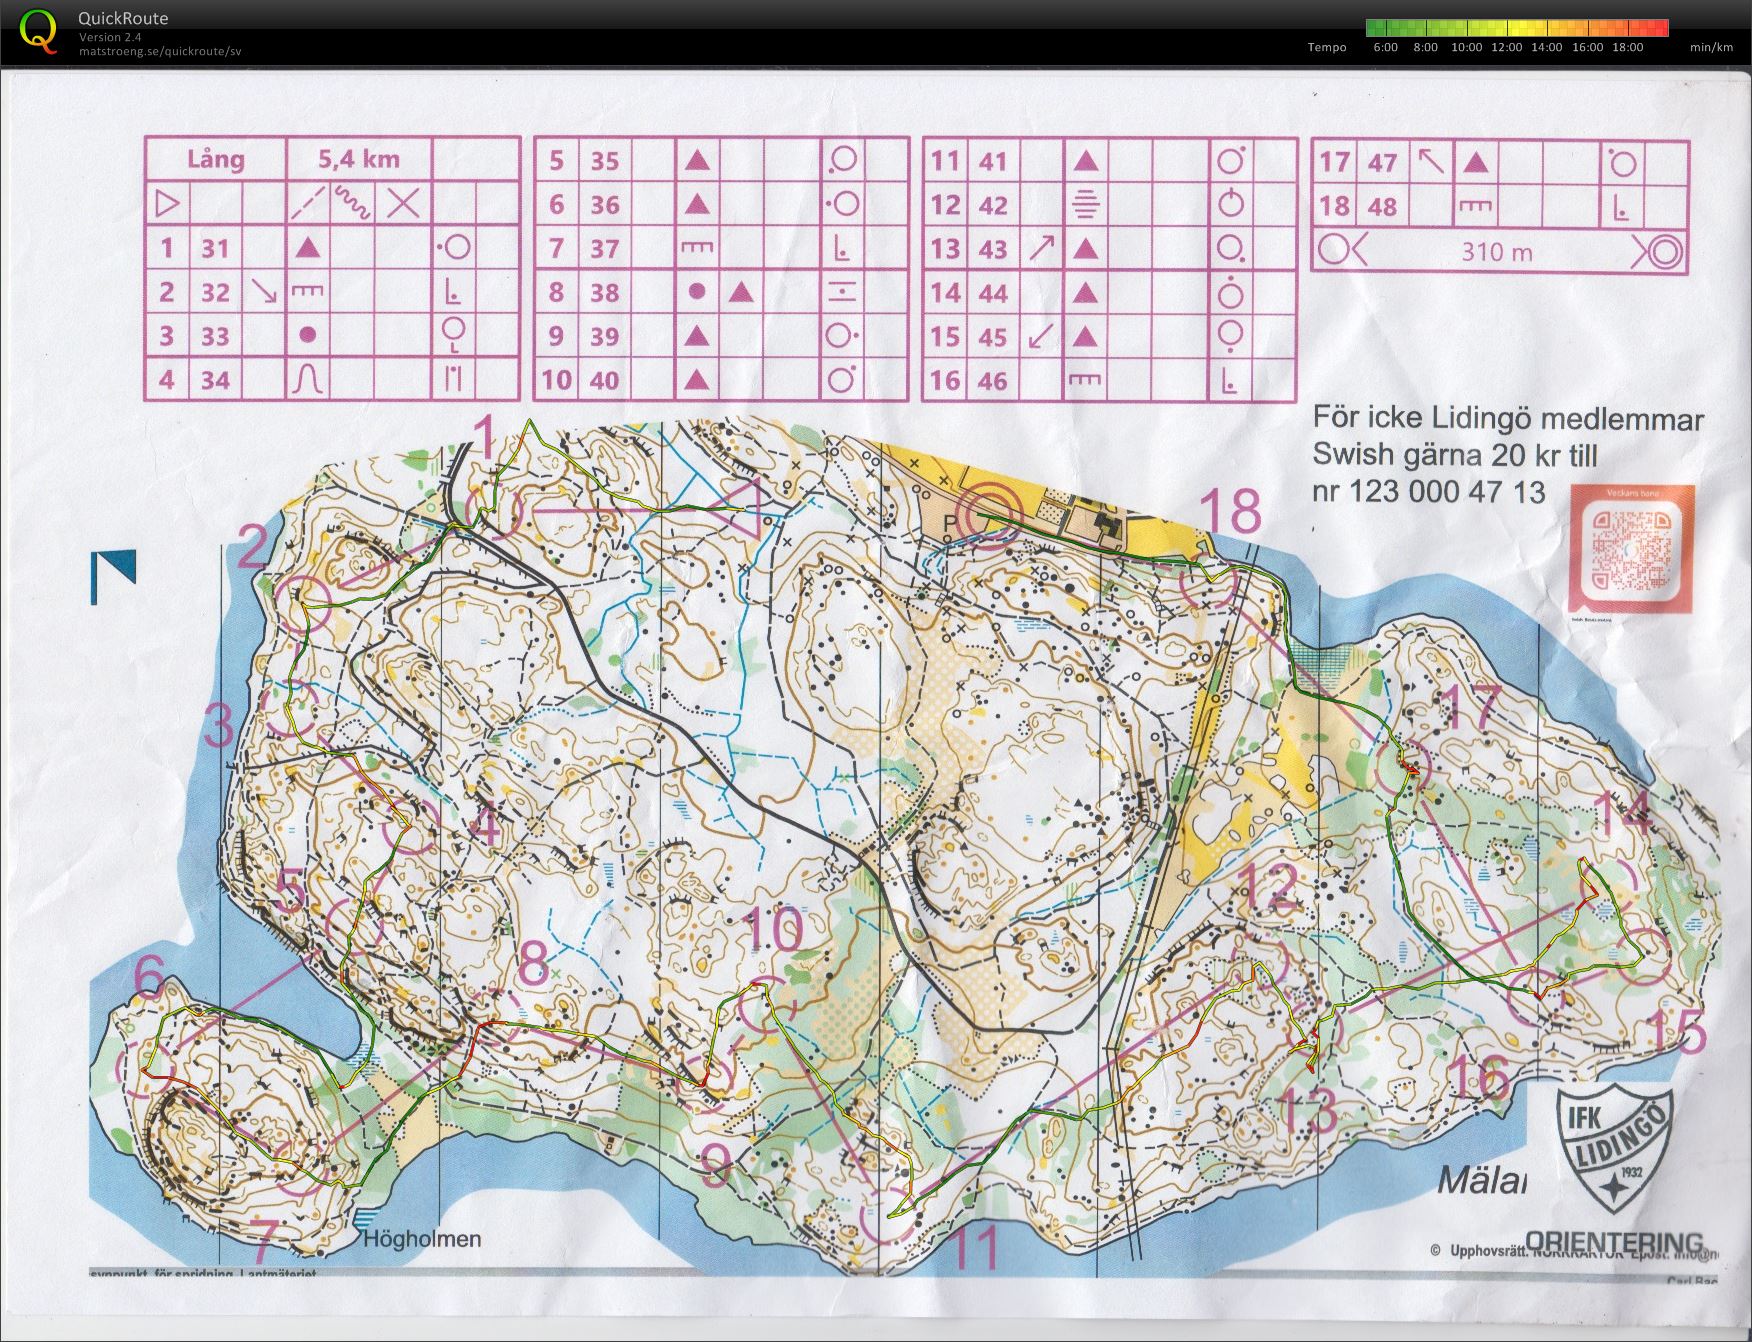This screenshot has height=1342, width=1752.
Task: Click the 6:00 tempo scale value
Action: click(x=1386, y=47)
